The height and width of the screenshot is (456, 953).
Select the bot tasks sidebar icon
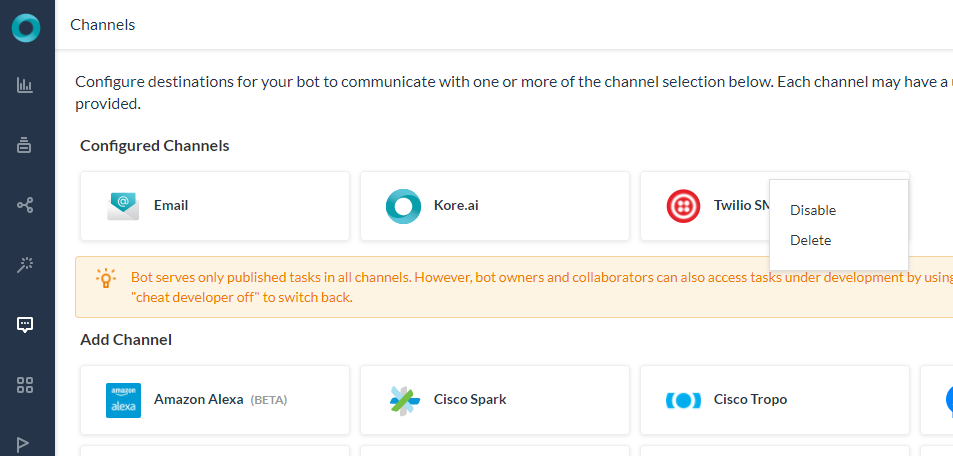tap(26, 145)
